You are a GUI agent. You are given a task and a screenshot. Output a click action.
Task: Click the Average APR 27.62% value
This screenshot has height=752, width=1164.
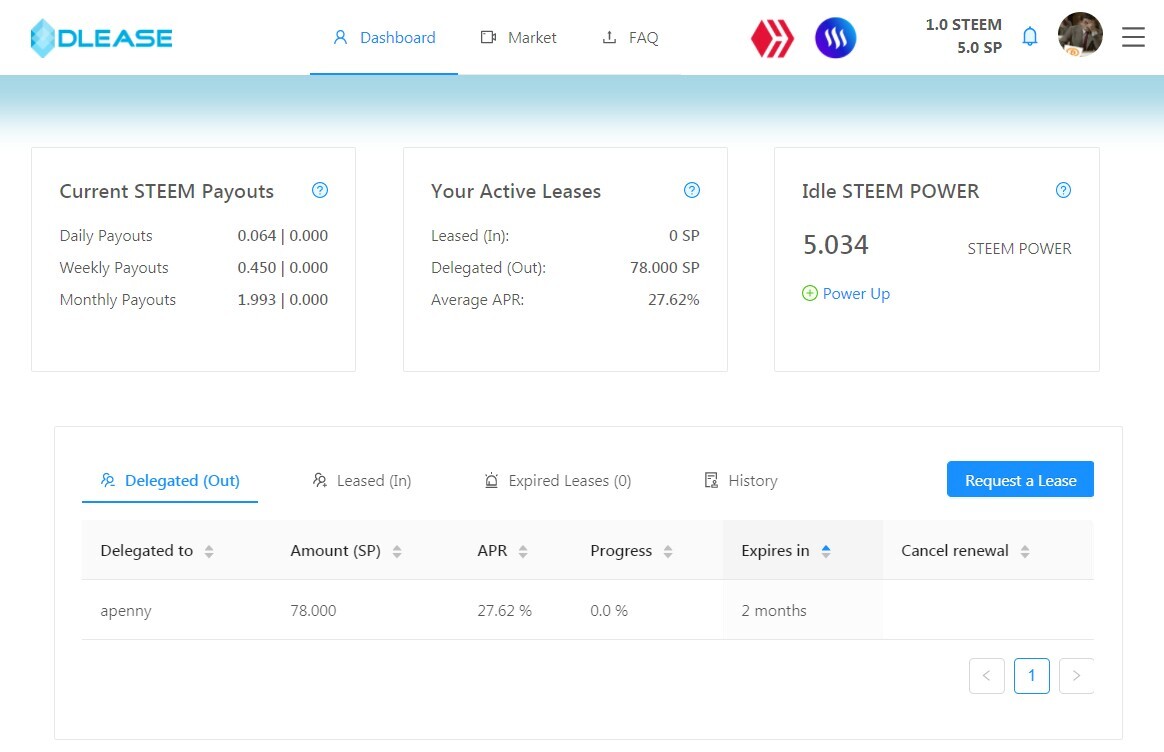click(x=673, y=299)
